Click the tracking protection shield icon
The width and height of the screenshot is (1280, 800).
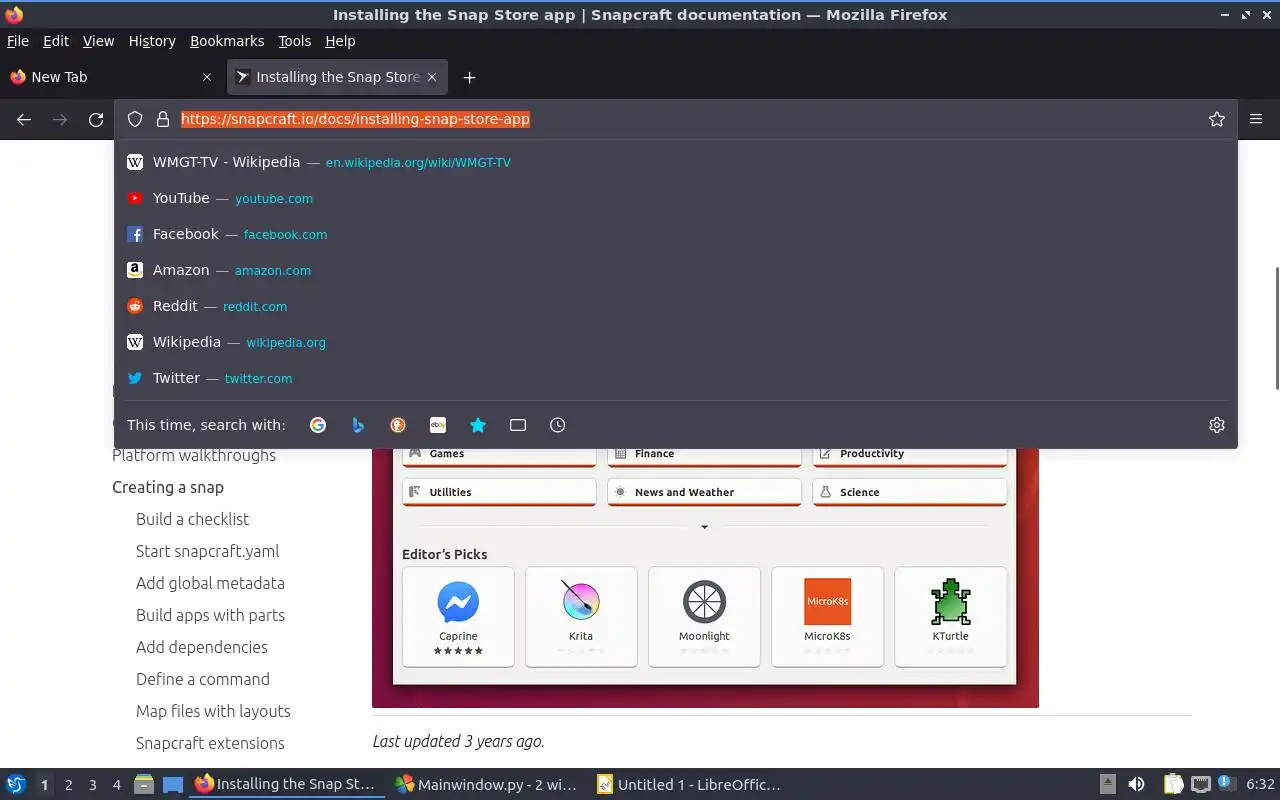pos(135,119)
